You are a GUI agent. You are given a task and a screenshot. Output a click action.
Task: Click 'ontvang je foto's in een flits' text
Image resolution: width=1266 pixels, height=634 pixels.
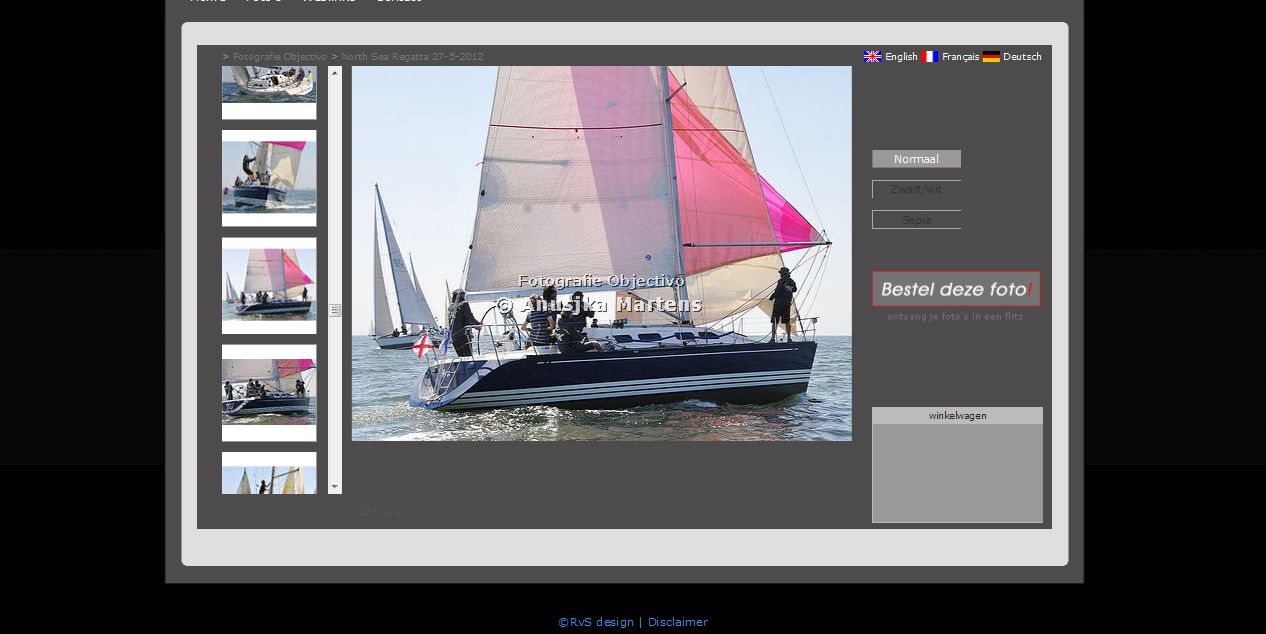tap(955, 317)
